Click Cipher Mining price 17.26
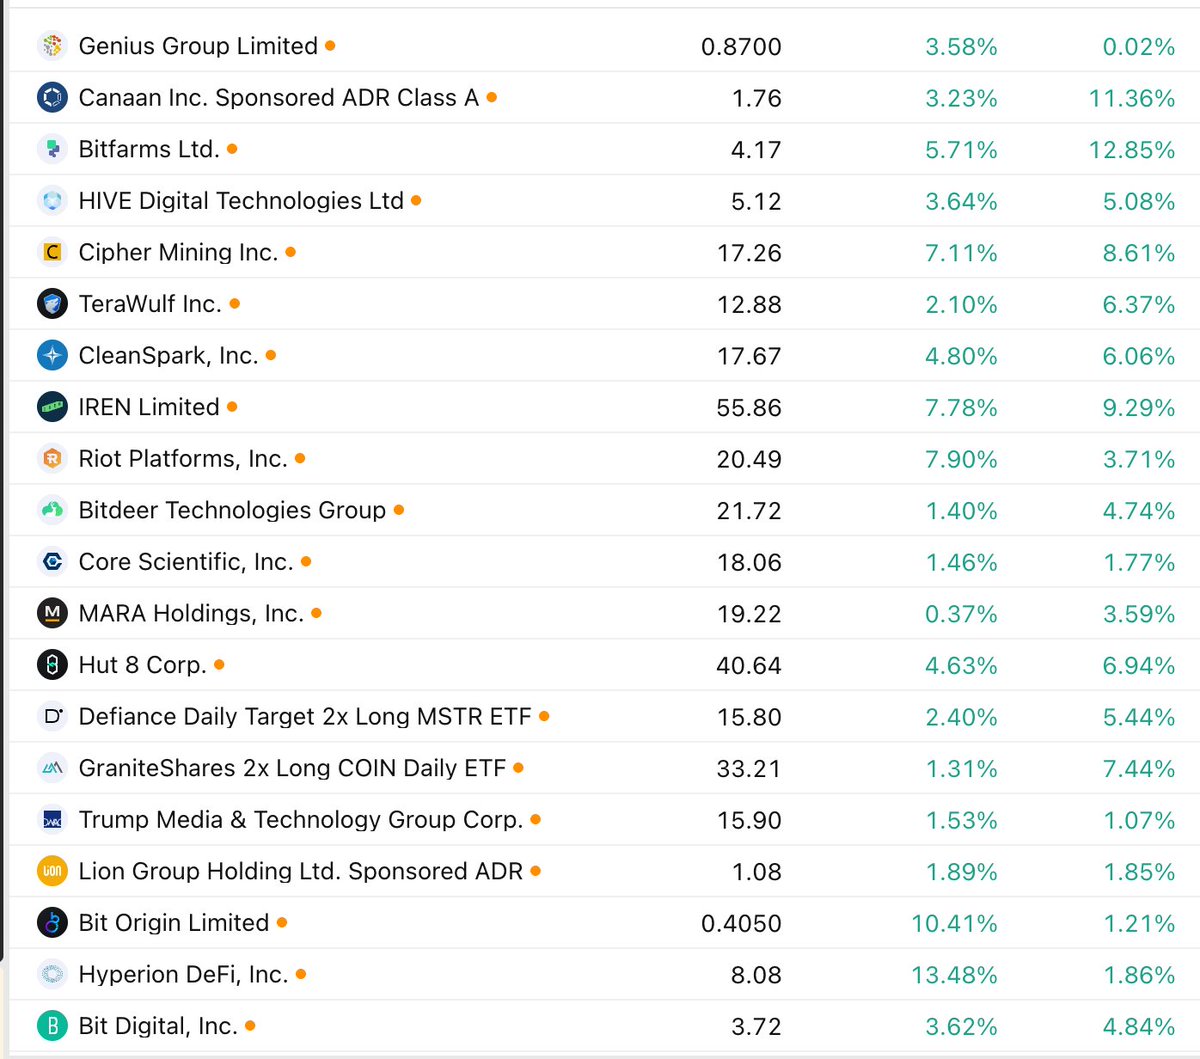Image resolution: width=1200 pixels, height=1059 pixels. pyautogui.click(x=749, y=254)
